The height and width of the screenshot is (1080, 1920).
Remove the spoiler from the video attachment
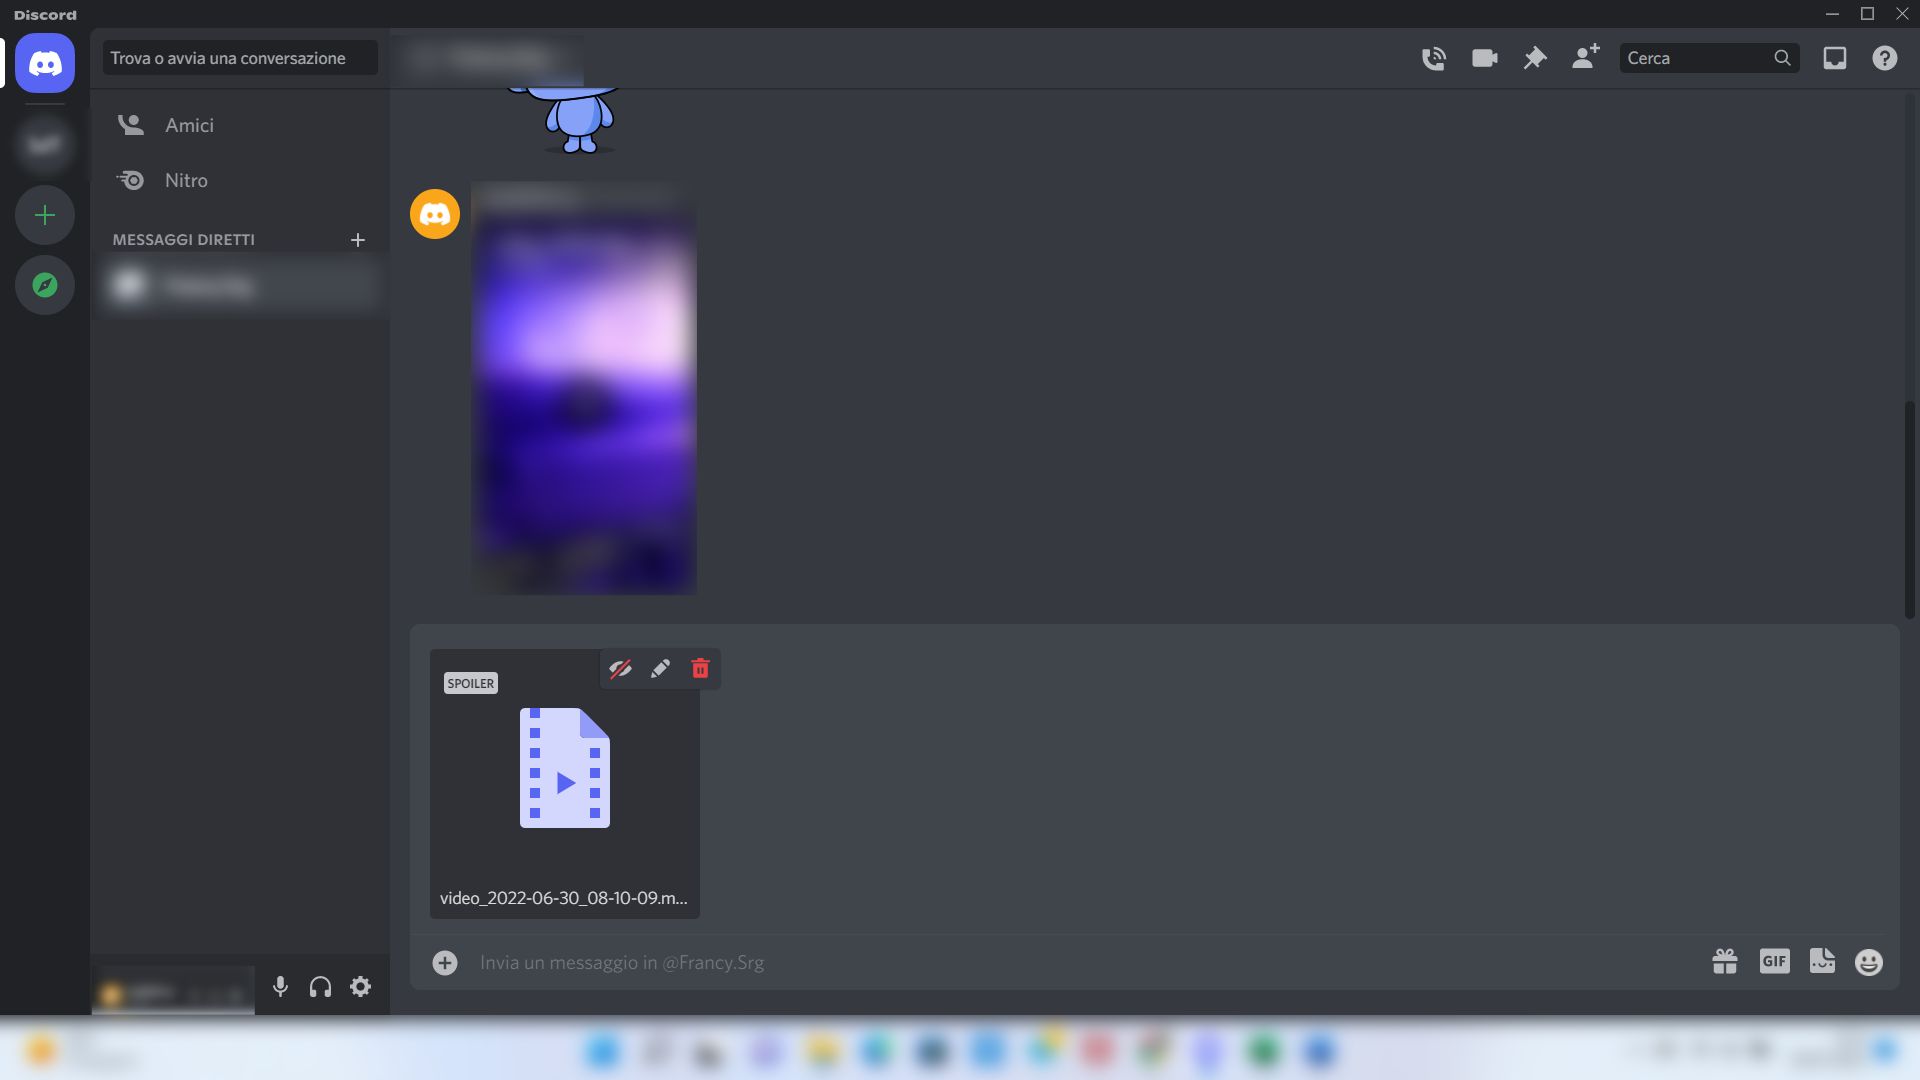[x=621, y=668]
